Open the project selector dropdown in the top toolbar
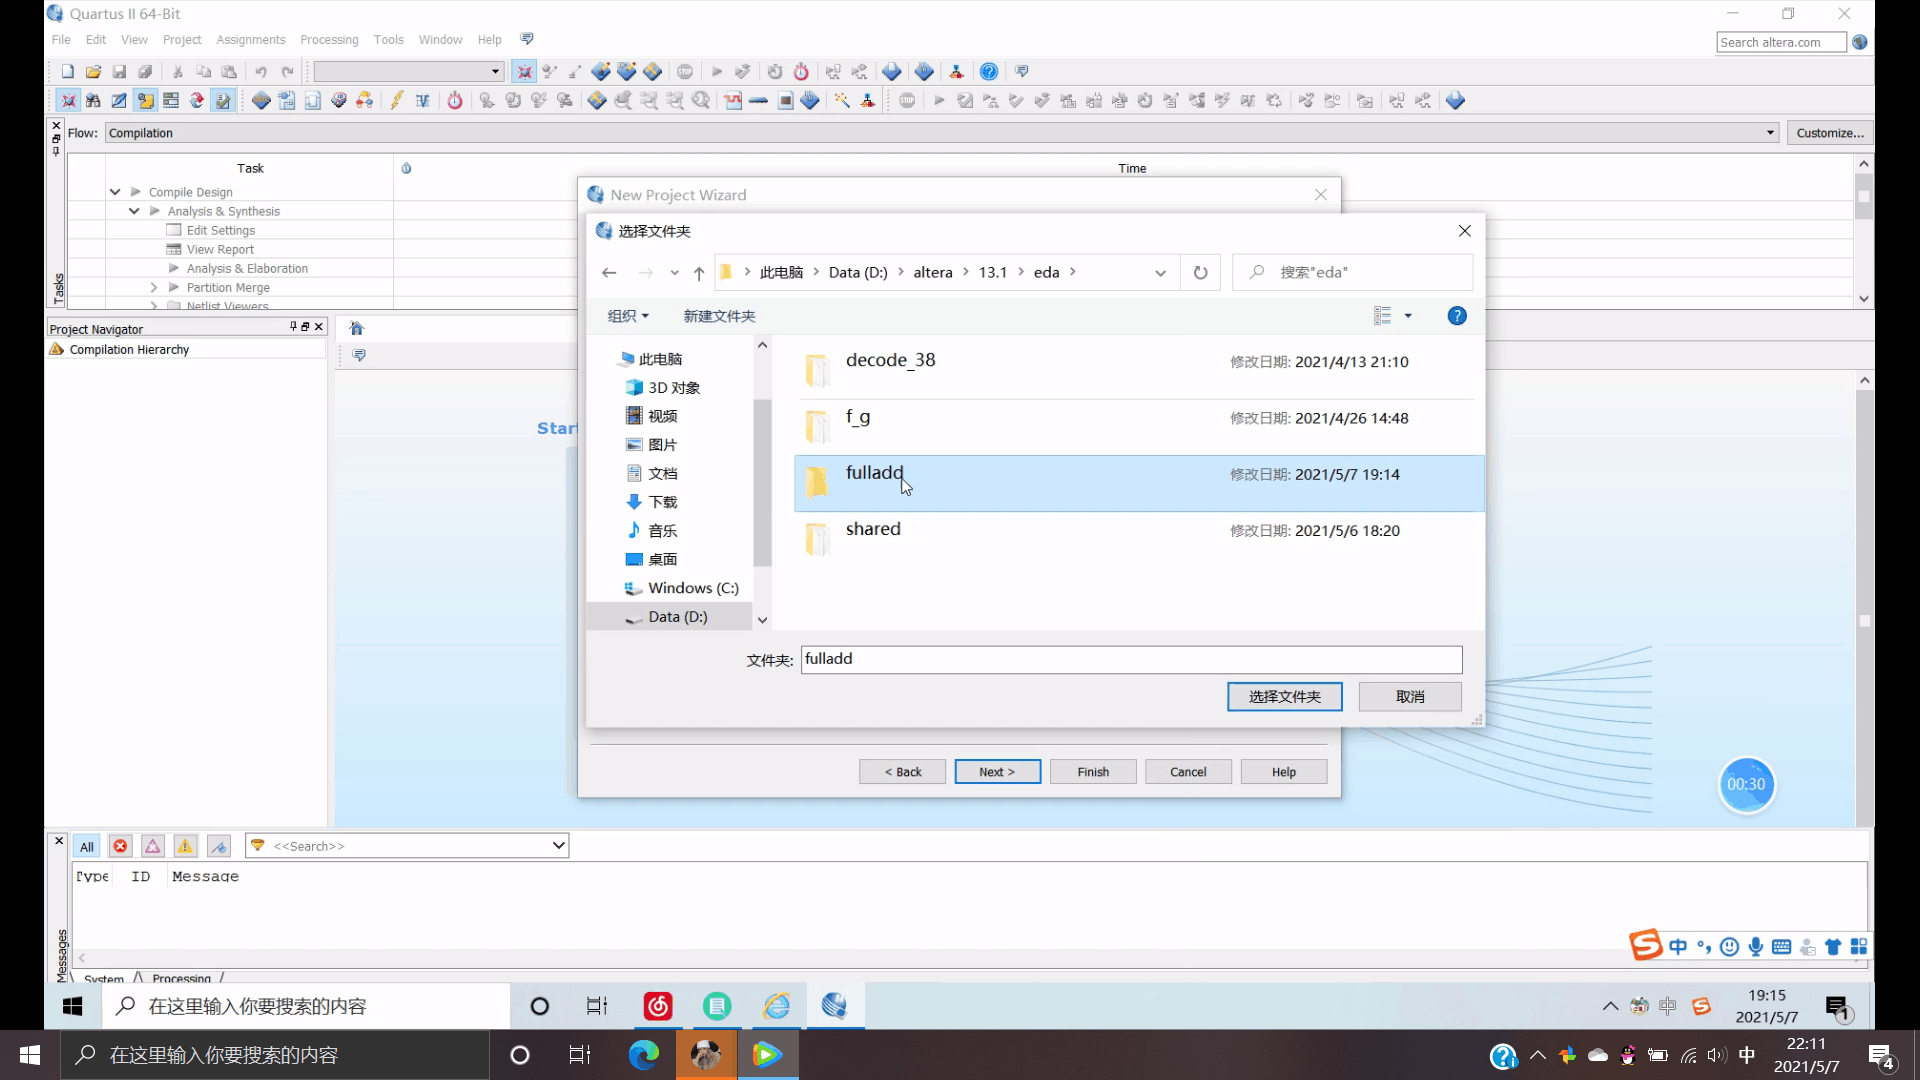 pyautogui.click(x=495, y=72)
